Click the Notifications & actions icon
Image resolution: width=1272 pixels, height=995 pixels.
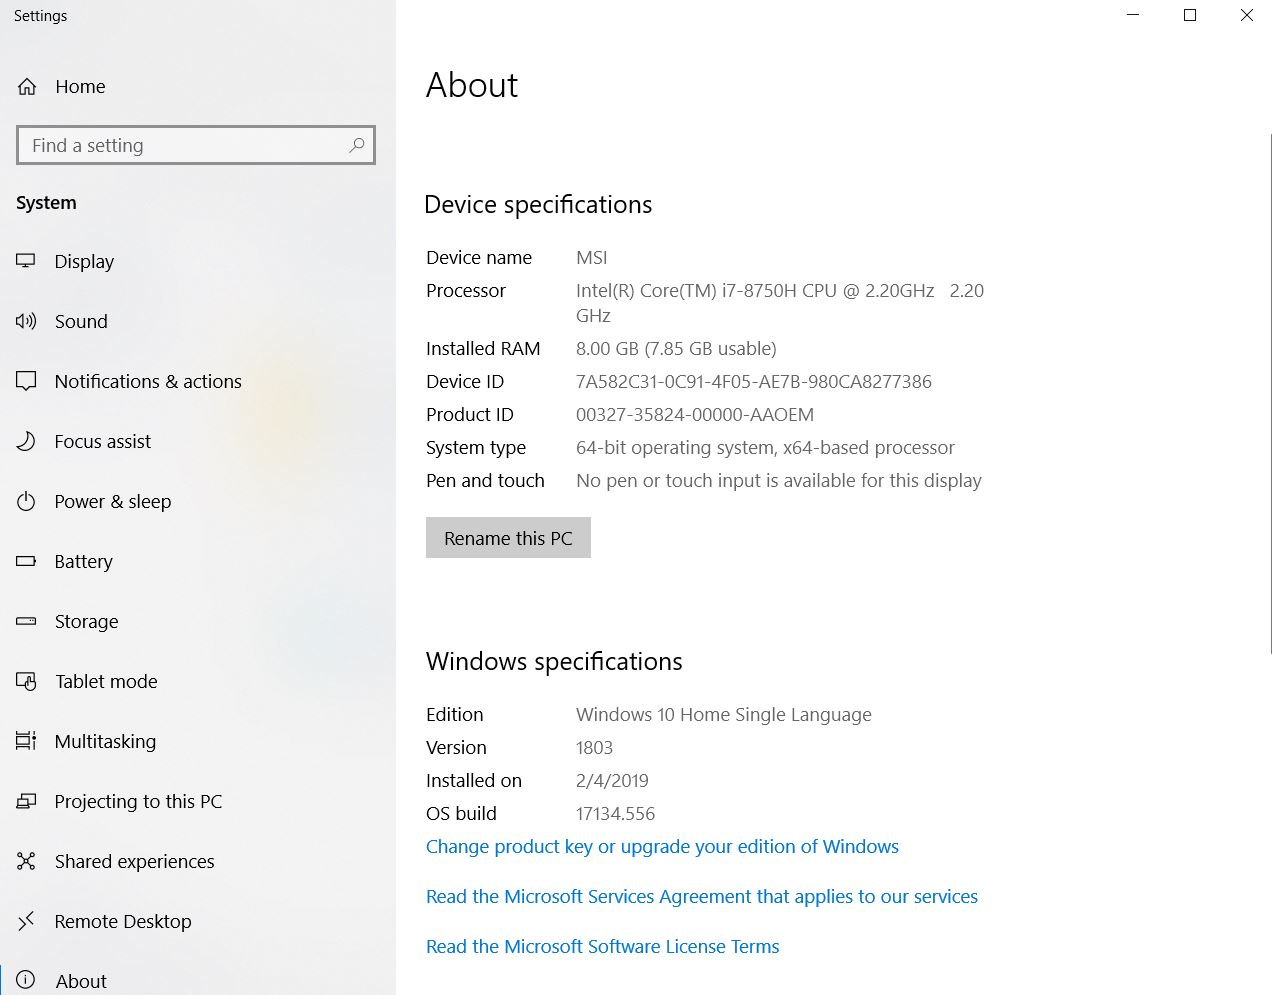(26, 381)
